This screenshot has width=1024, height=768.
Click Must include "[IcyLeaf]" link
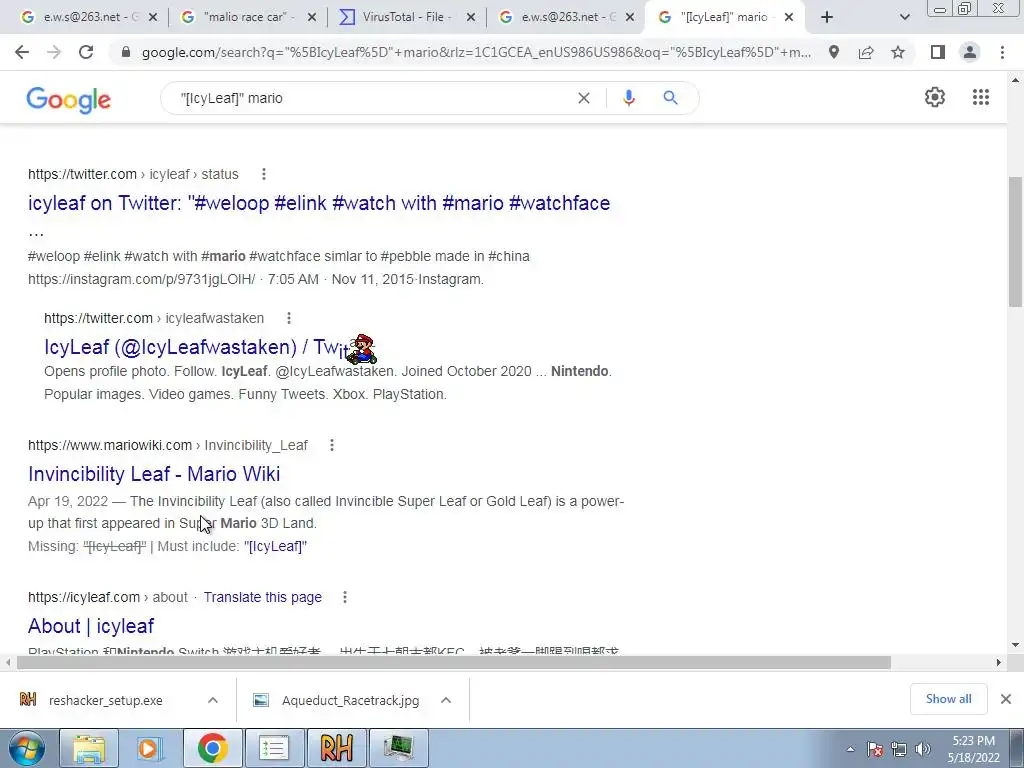point(275,546)
